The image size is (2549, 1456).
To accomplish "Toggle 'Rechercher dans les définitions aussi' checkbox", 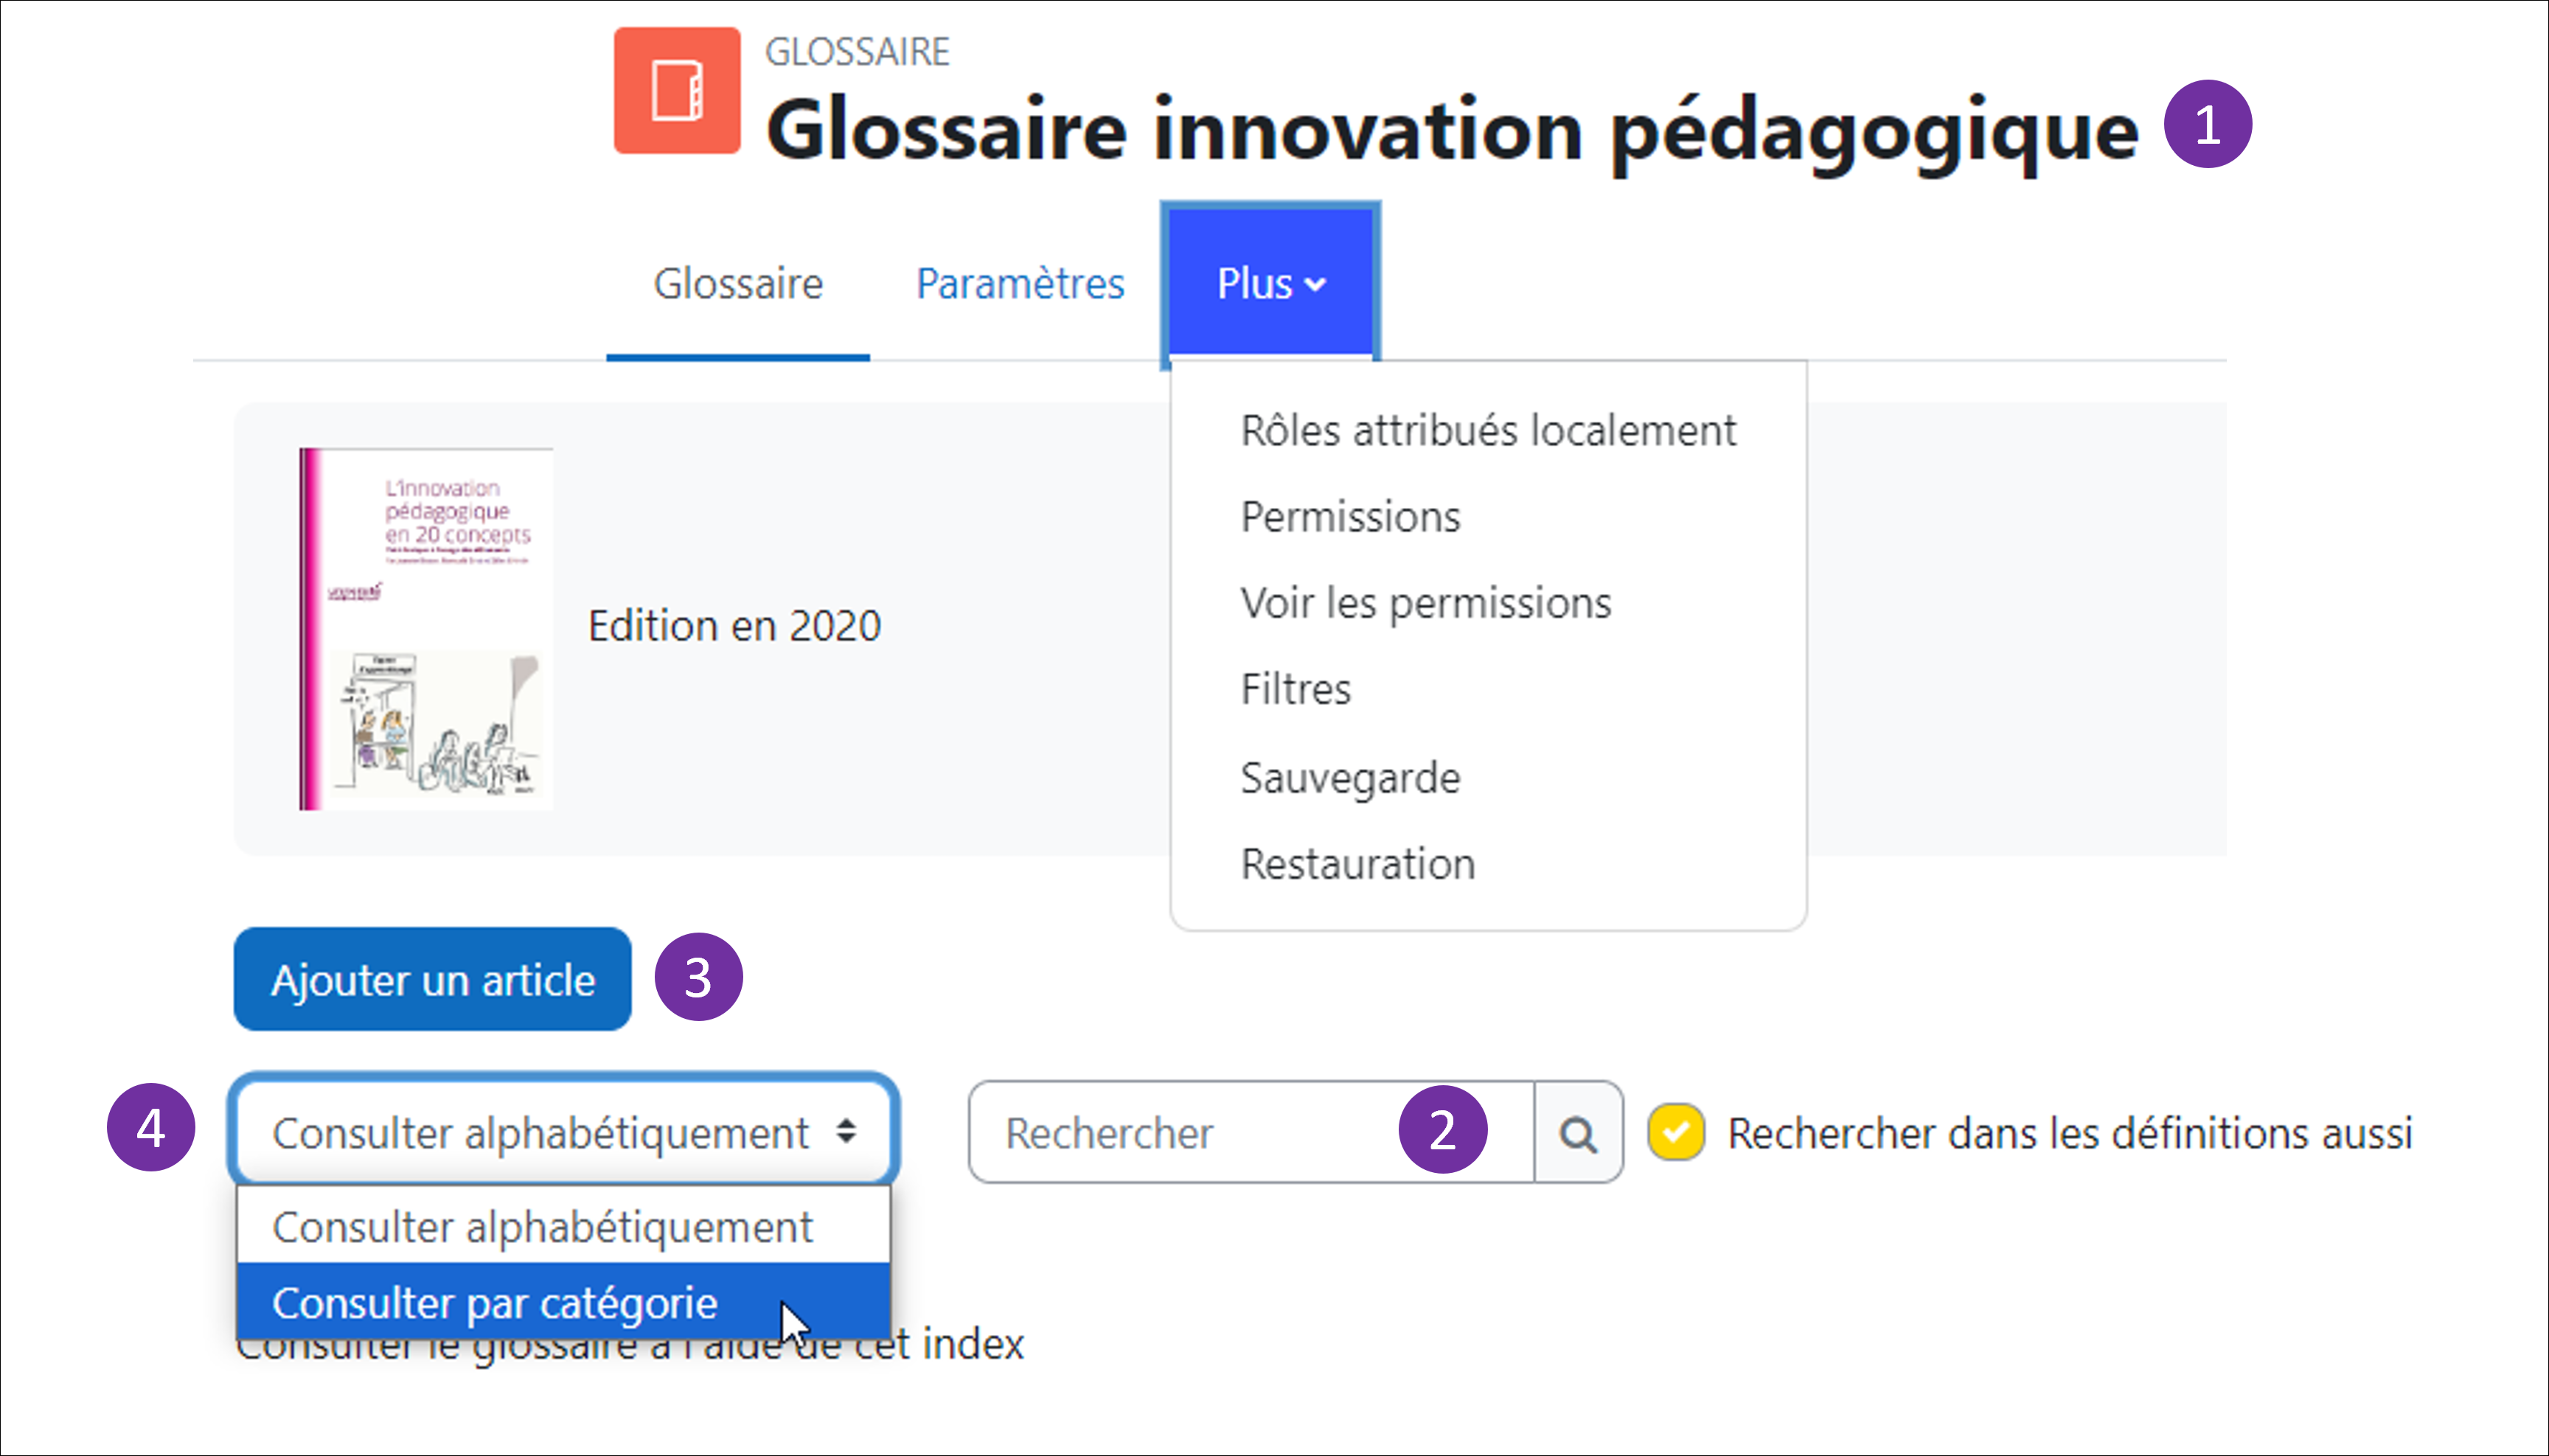I will [1676, 1132].
